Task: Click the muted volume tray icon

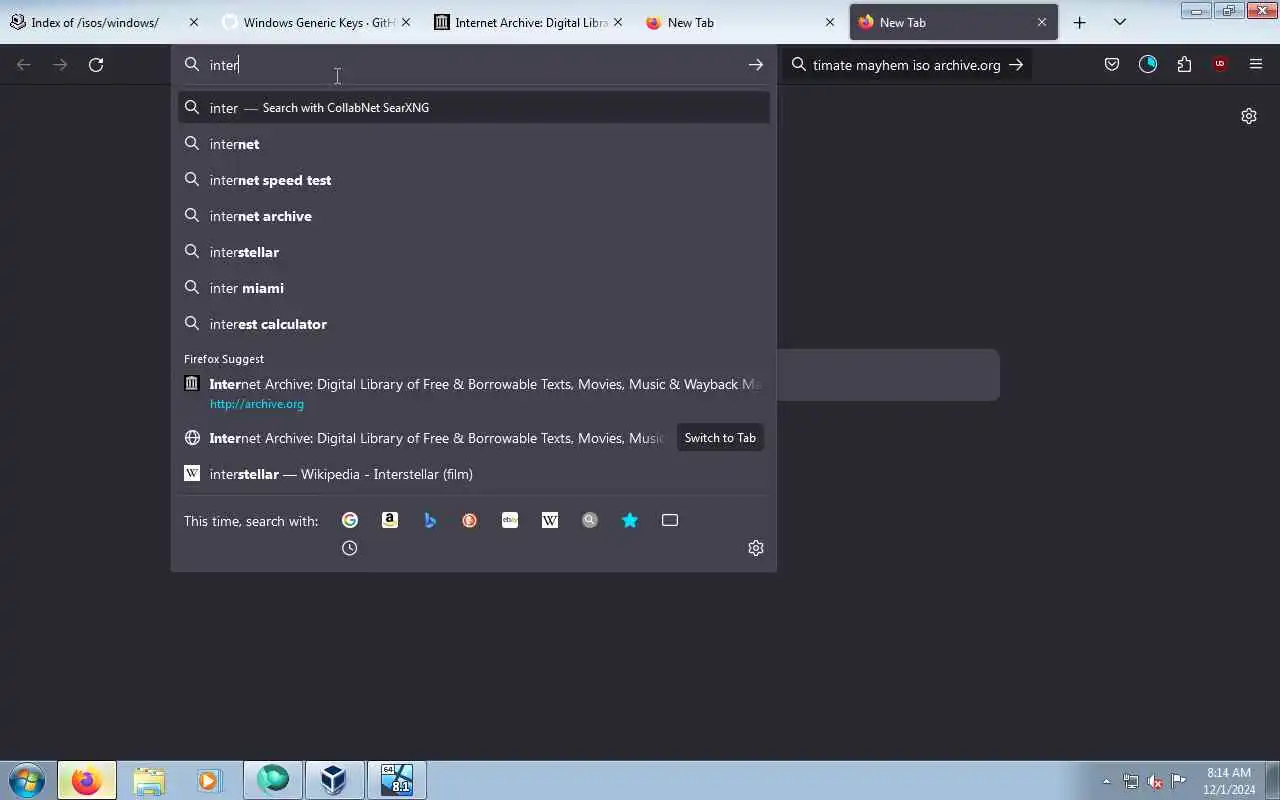Action: 1155,781
